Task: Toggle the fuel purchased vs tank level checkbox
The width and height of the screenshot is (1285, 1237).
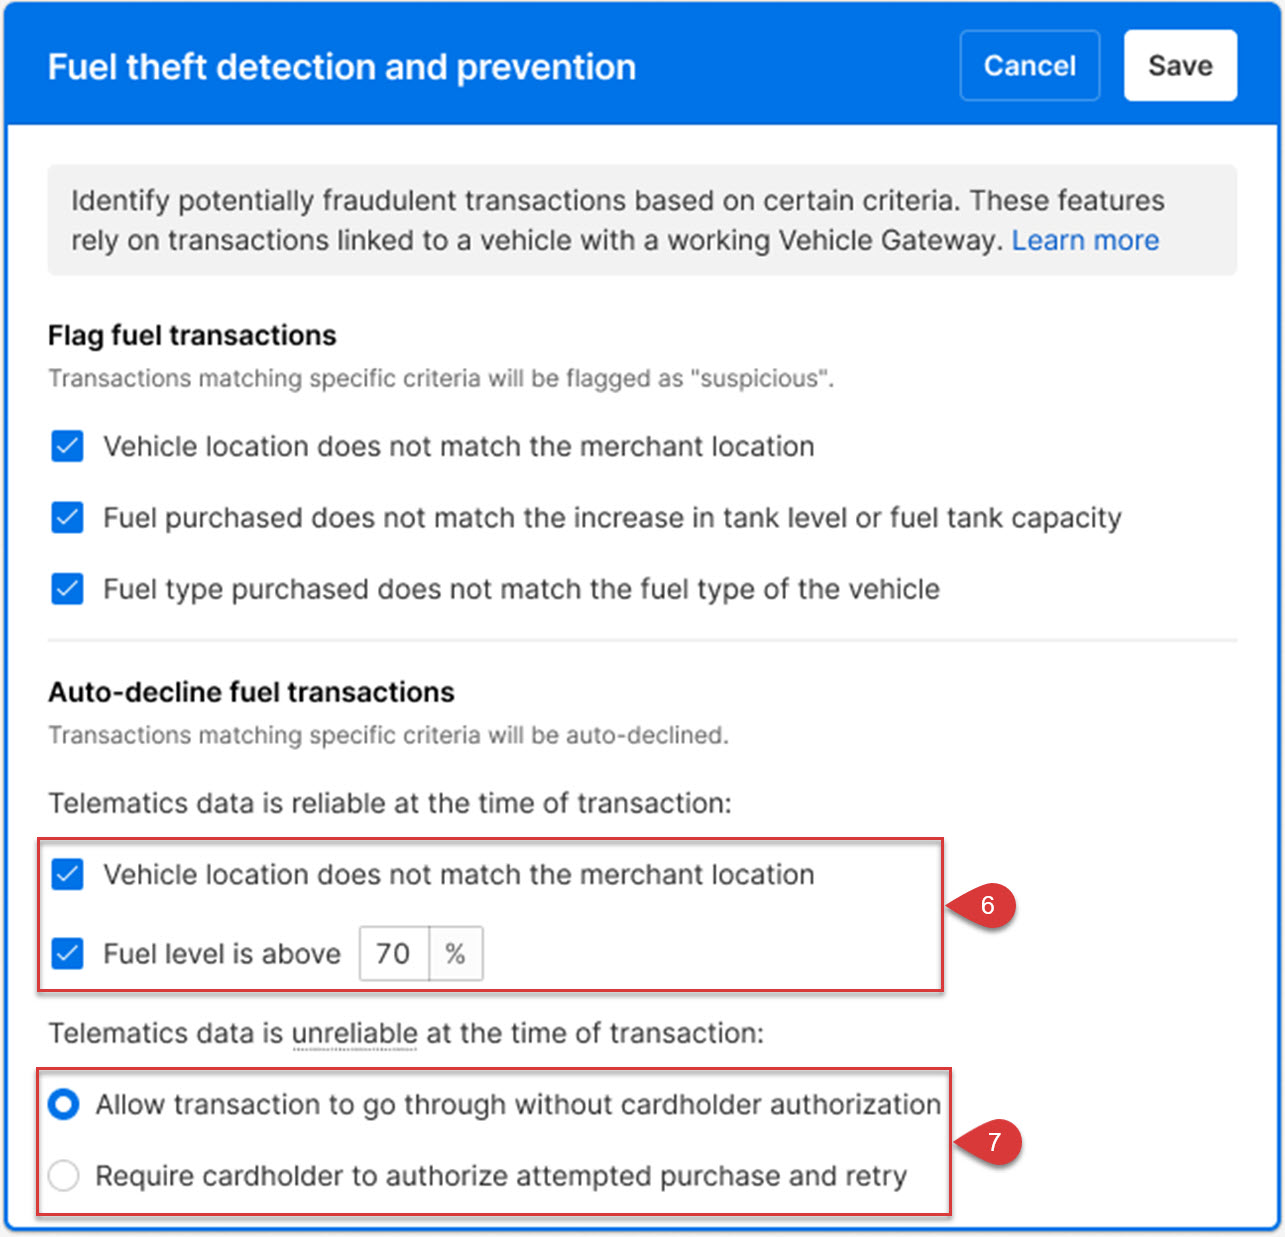Action: coord(67,518)
